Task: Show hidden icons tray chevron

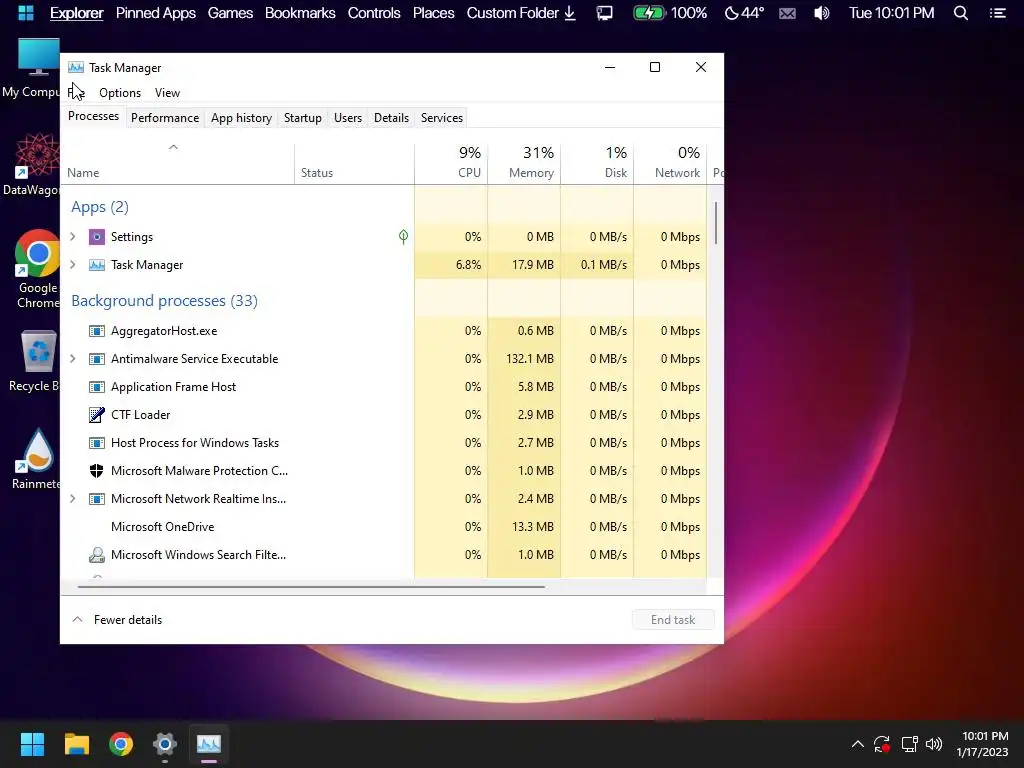Action: pos(857,744)
